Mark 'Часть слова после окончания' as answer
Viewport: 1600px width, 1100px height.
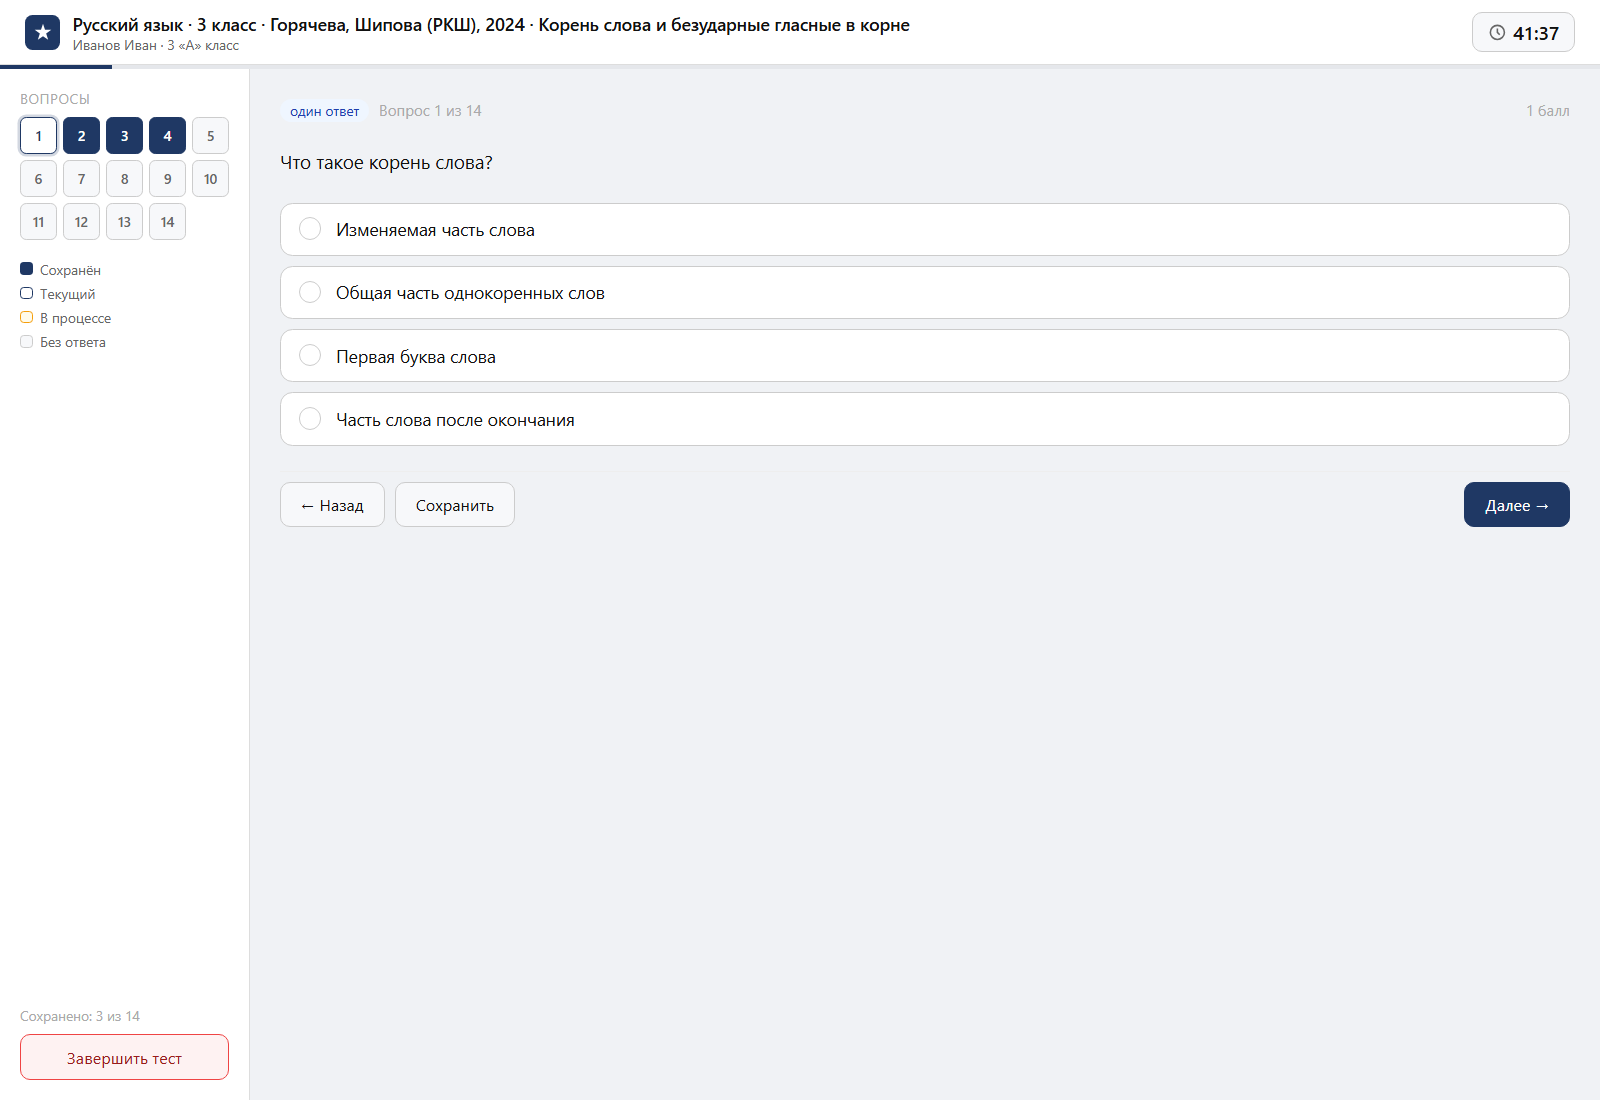(925, 419)
